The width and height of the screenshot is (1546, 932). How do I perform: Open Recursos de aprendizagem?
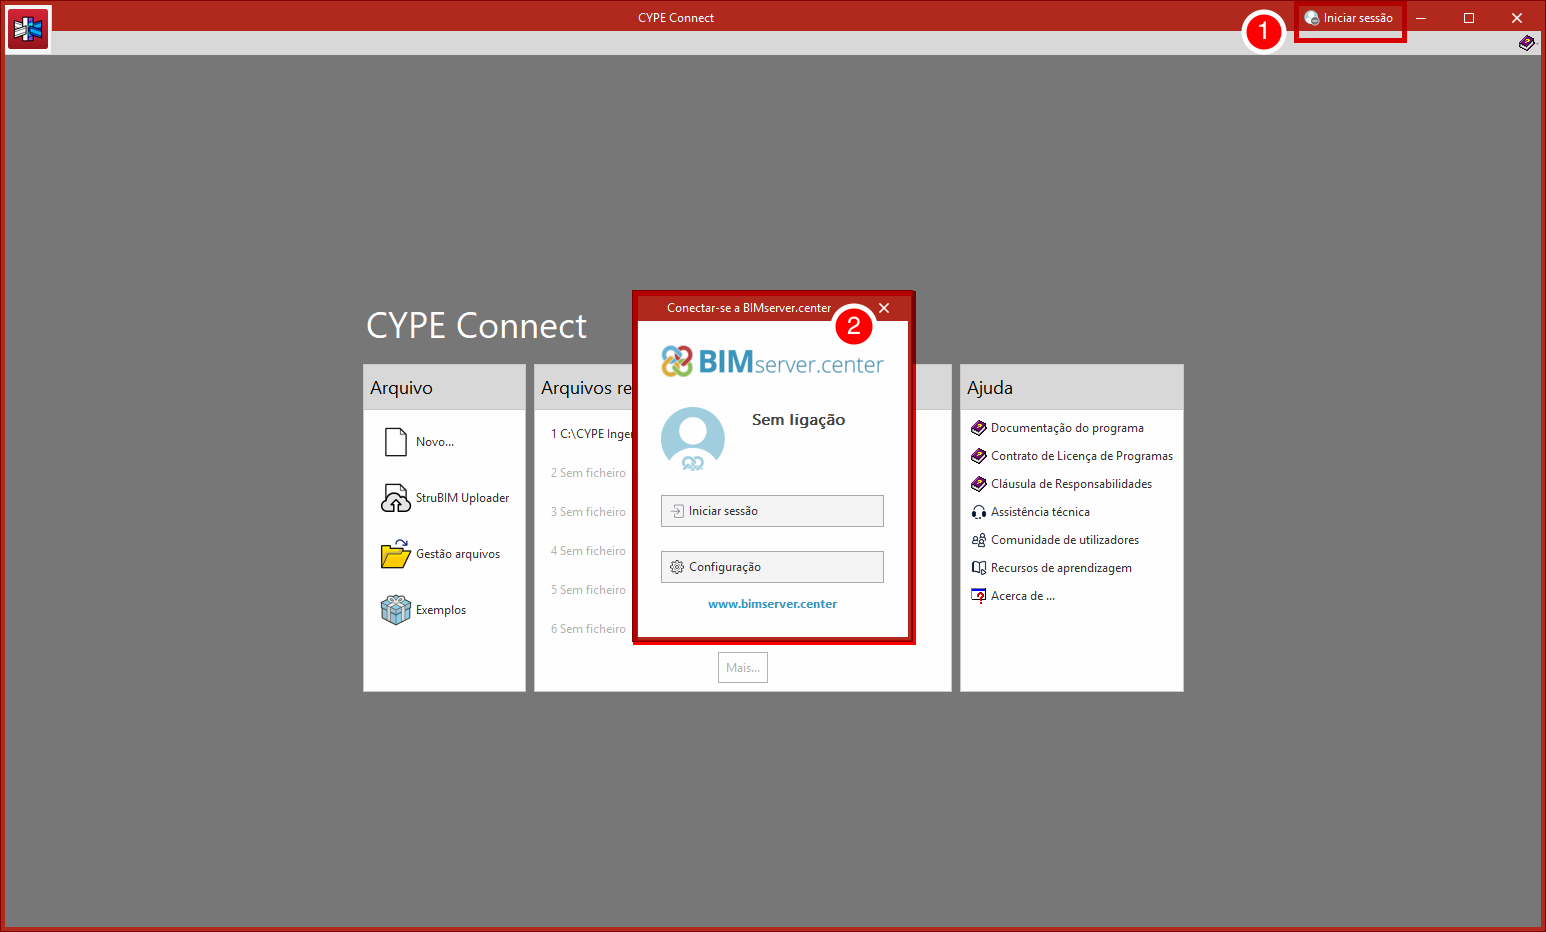coord(1060,568)
